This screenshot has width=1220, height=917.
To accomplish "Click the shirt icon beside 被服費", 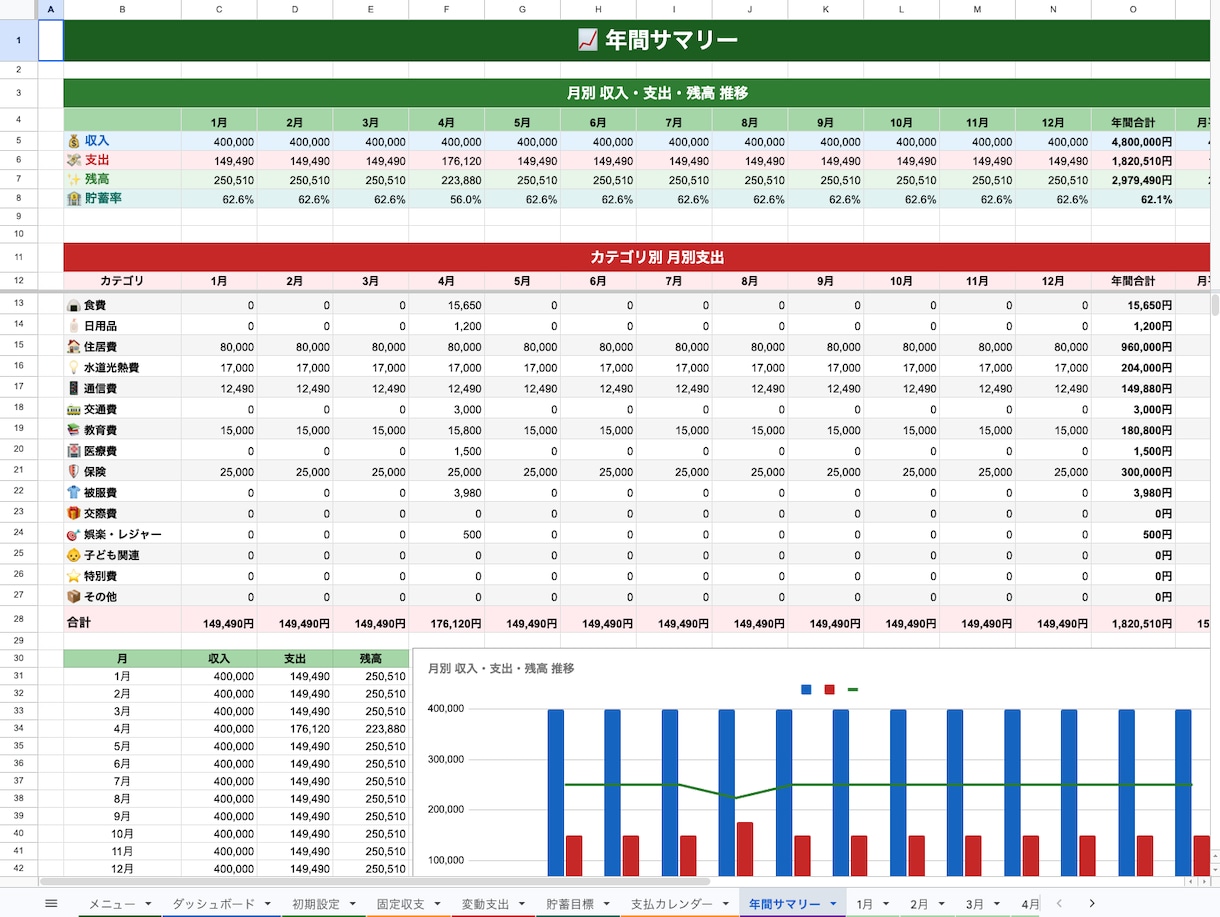I will click(x=74, y=492).
